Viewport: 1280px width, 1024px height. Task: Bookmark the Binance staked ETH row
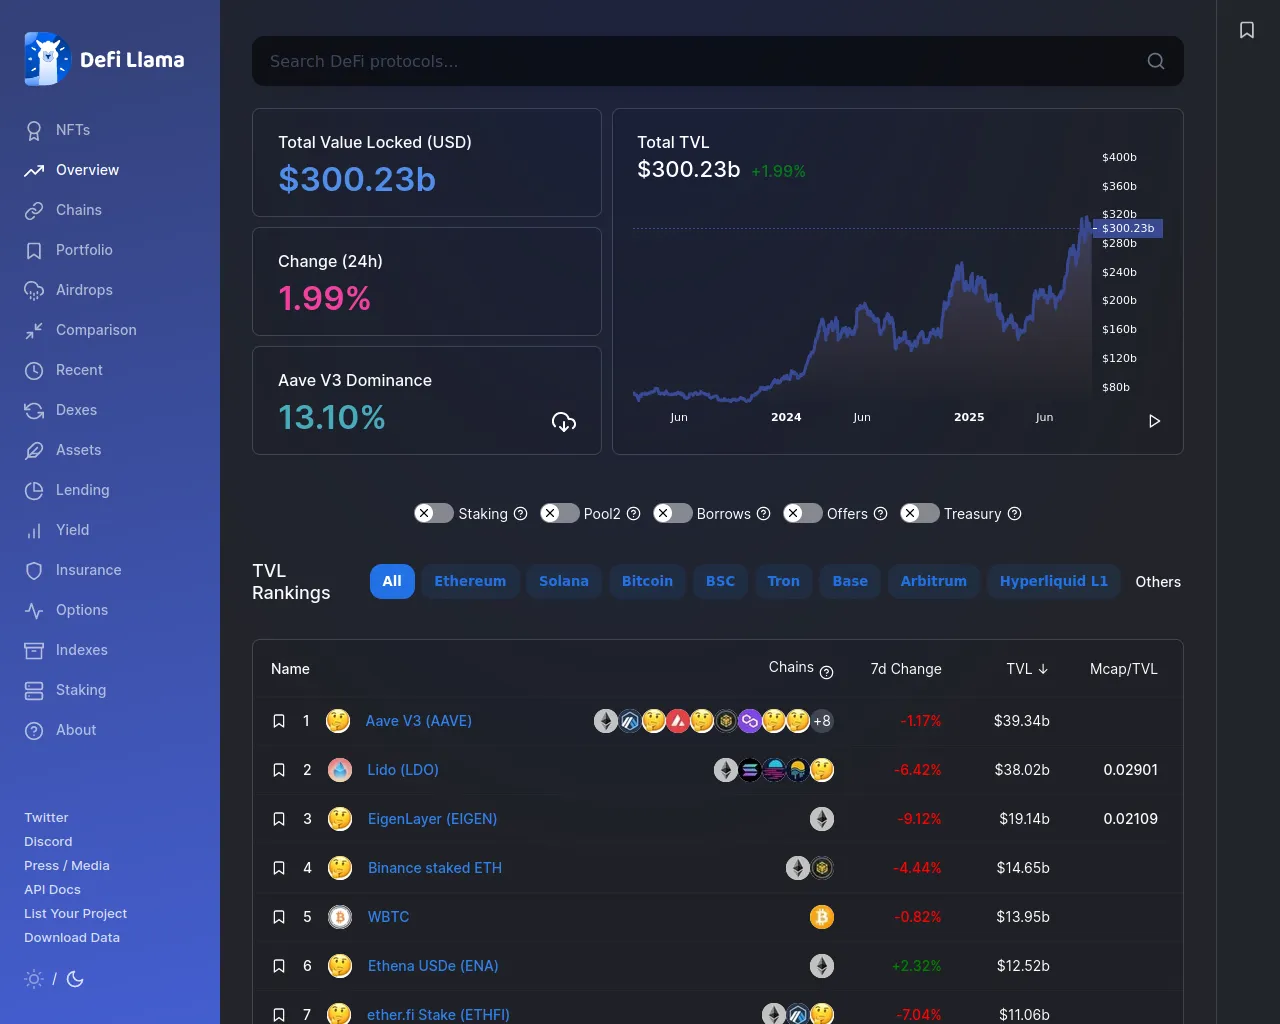(279, 868)
